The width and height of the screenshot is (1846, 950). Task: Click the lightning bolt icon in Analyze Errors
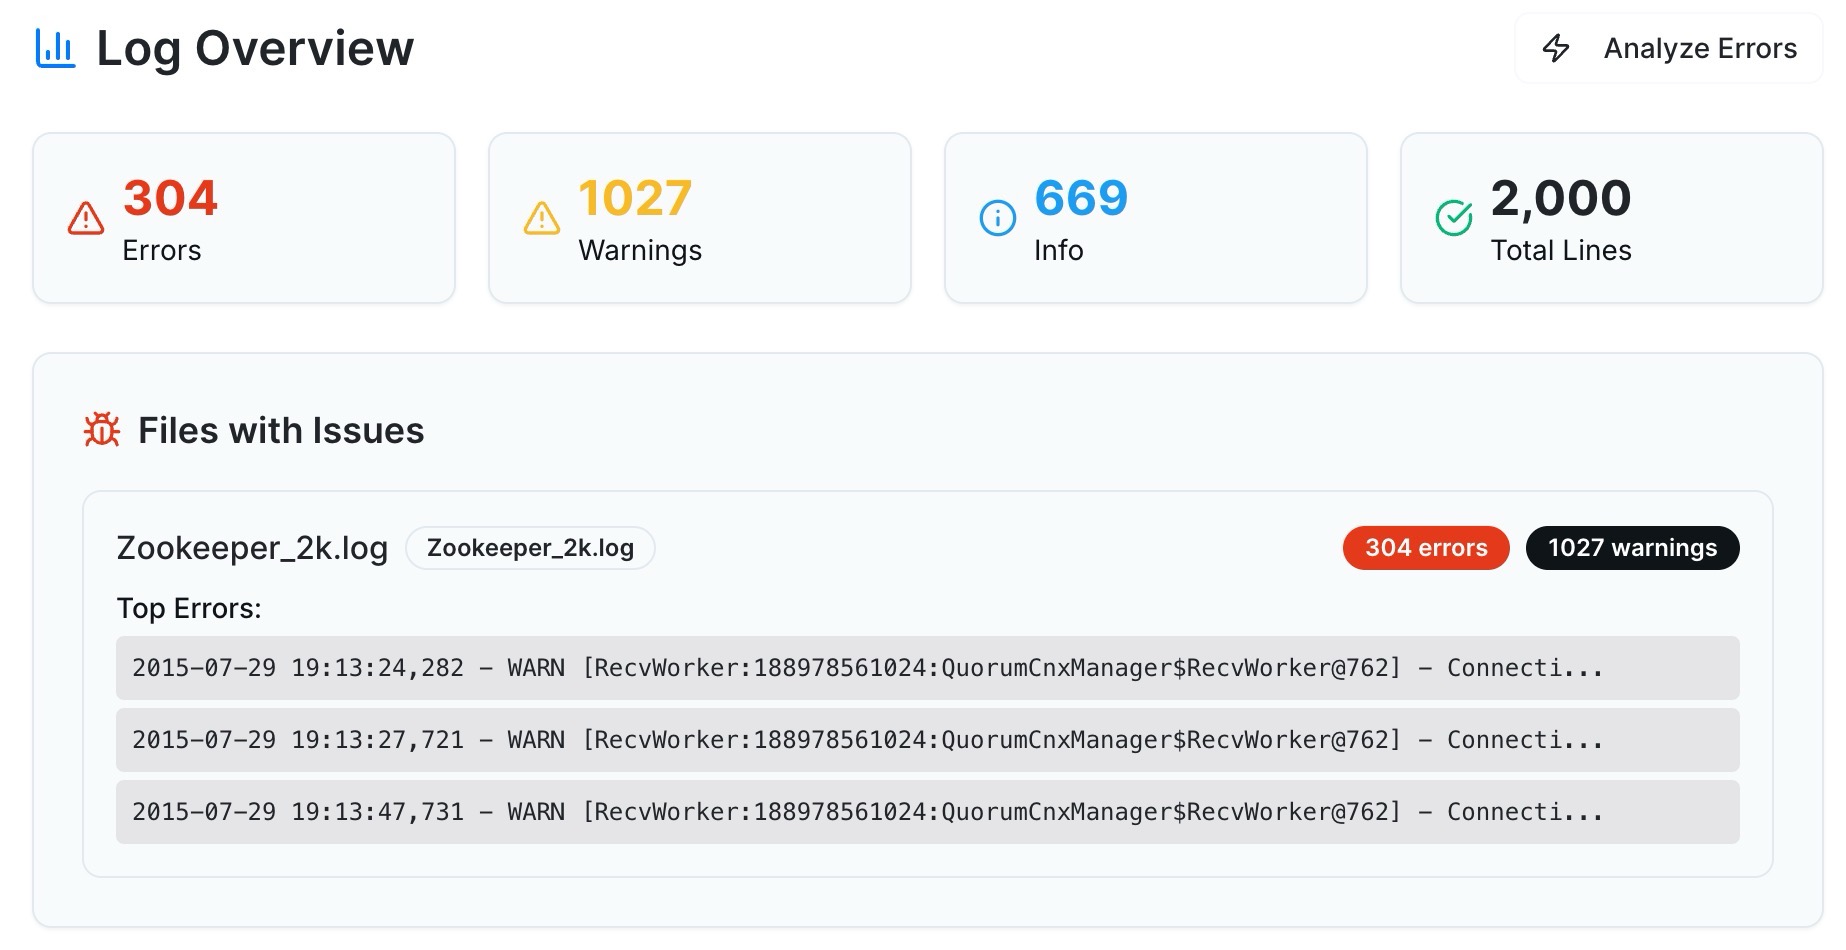(1556, 47)
